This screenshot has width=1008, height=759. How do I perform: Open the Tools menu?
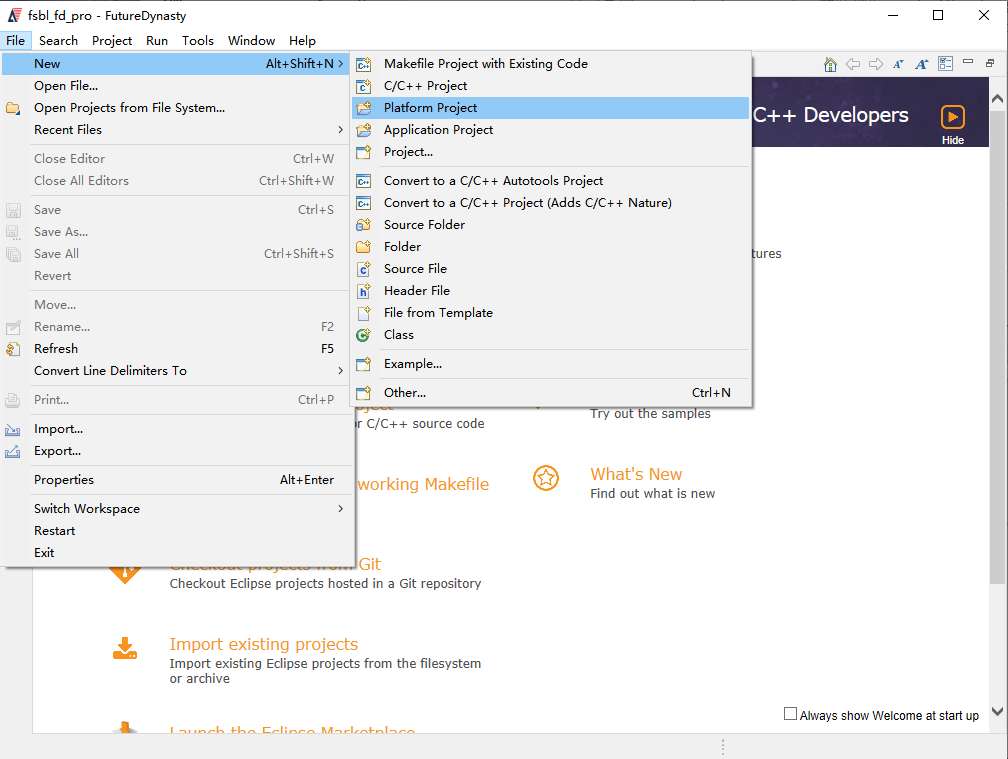(x=197, y=40)
